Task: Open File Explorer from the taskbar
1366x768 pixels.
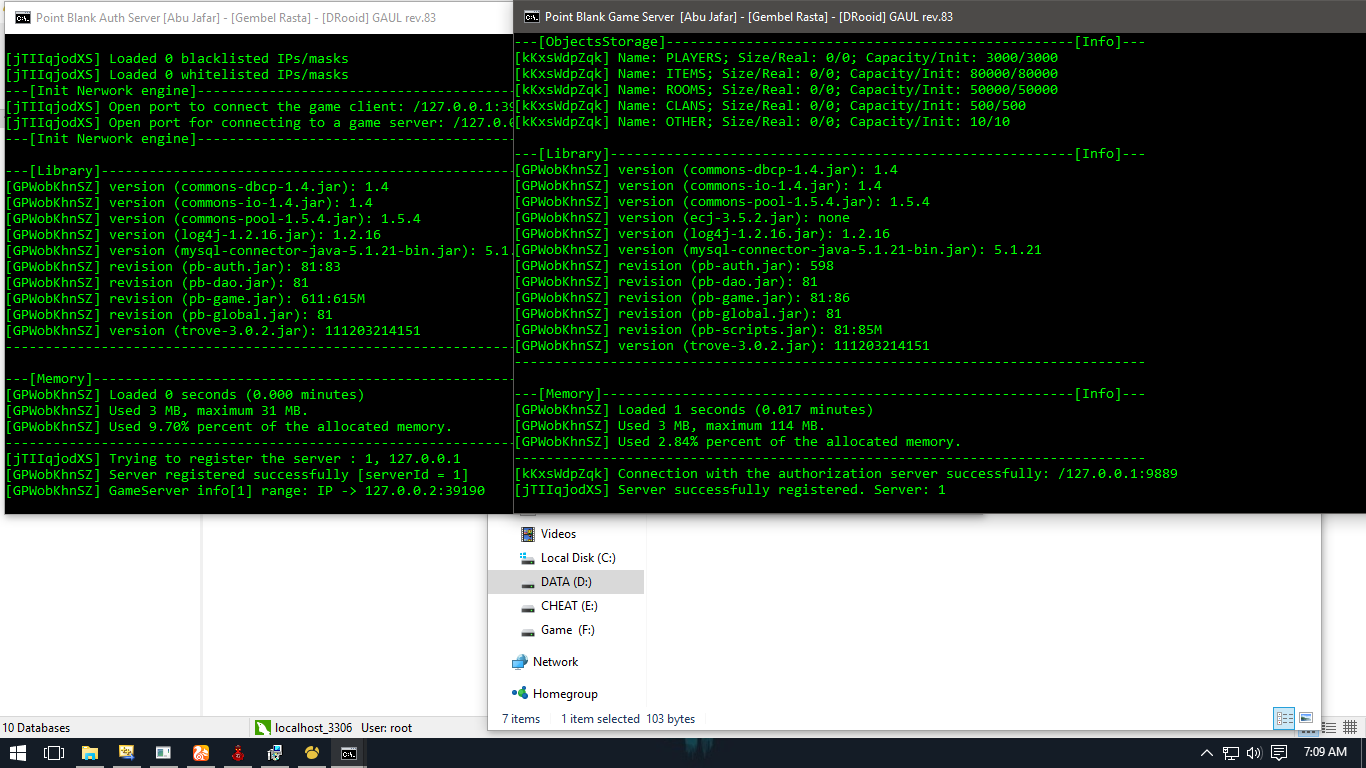Action: click(x=90, y=752)
